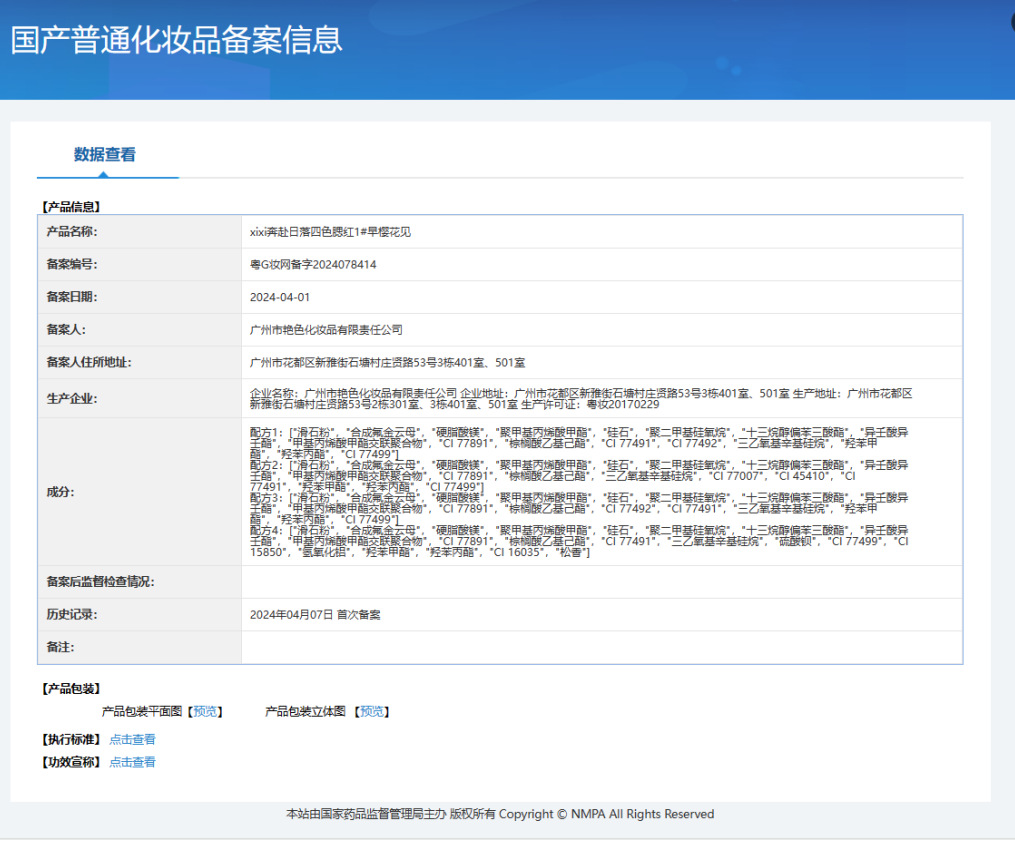Click the 生产企业 label cell
The width and height of the screenshot is (1015, 847).
point(140,398)
